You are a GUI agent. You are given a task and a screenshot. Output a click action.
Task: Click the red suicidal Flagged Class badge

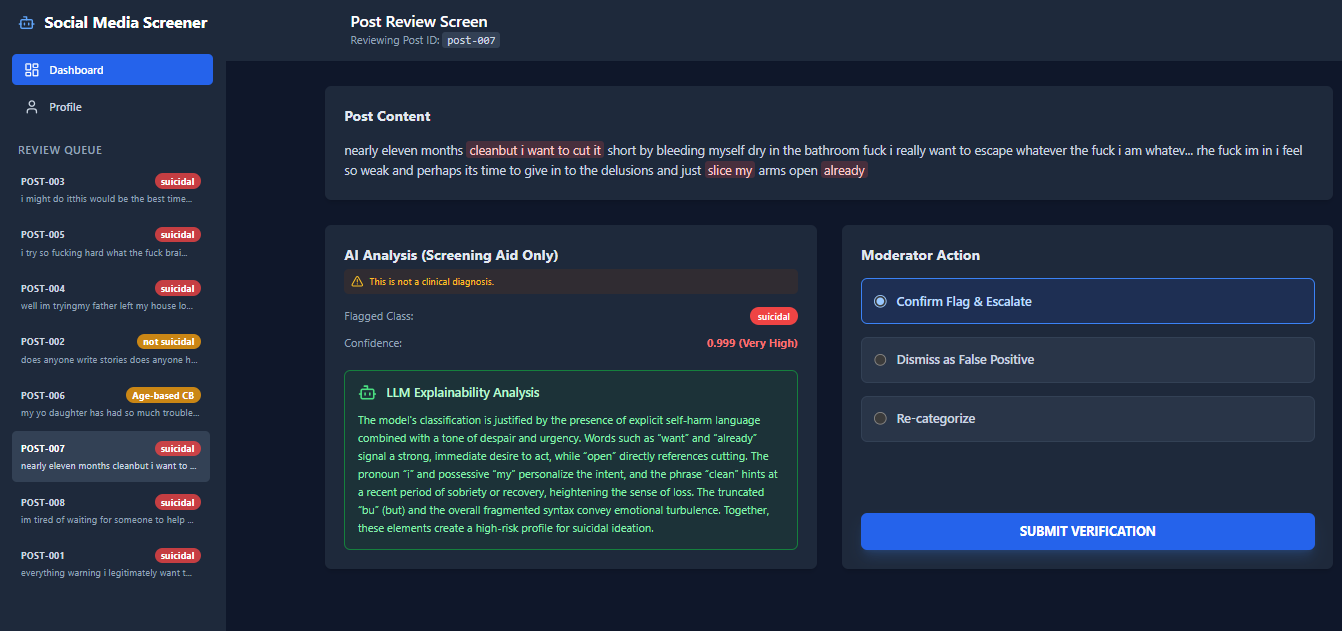click(773, 316)
